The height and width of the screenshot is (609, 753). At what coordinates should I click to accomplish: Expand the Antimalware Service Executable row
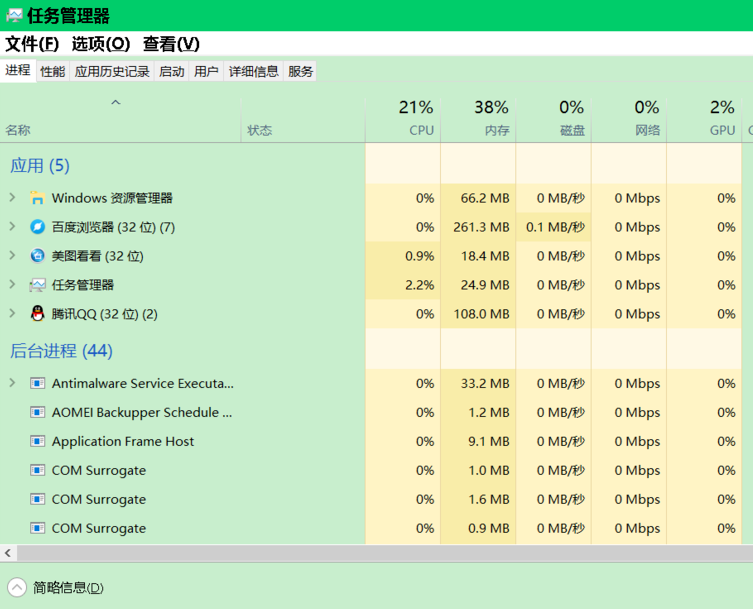pos(12,383)
